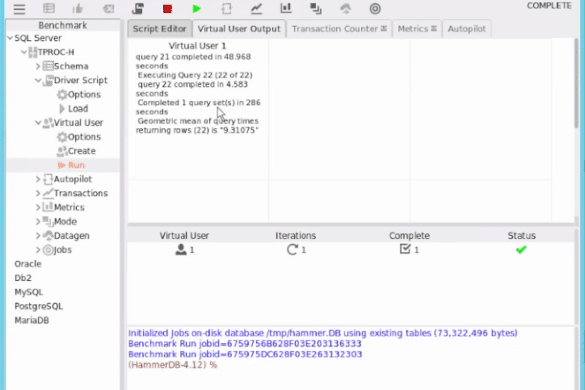The height and width of the screenshot is (390, 585).
Task: Expand the Metrics tree node
Action: coord(38,207)
